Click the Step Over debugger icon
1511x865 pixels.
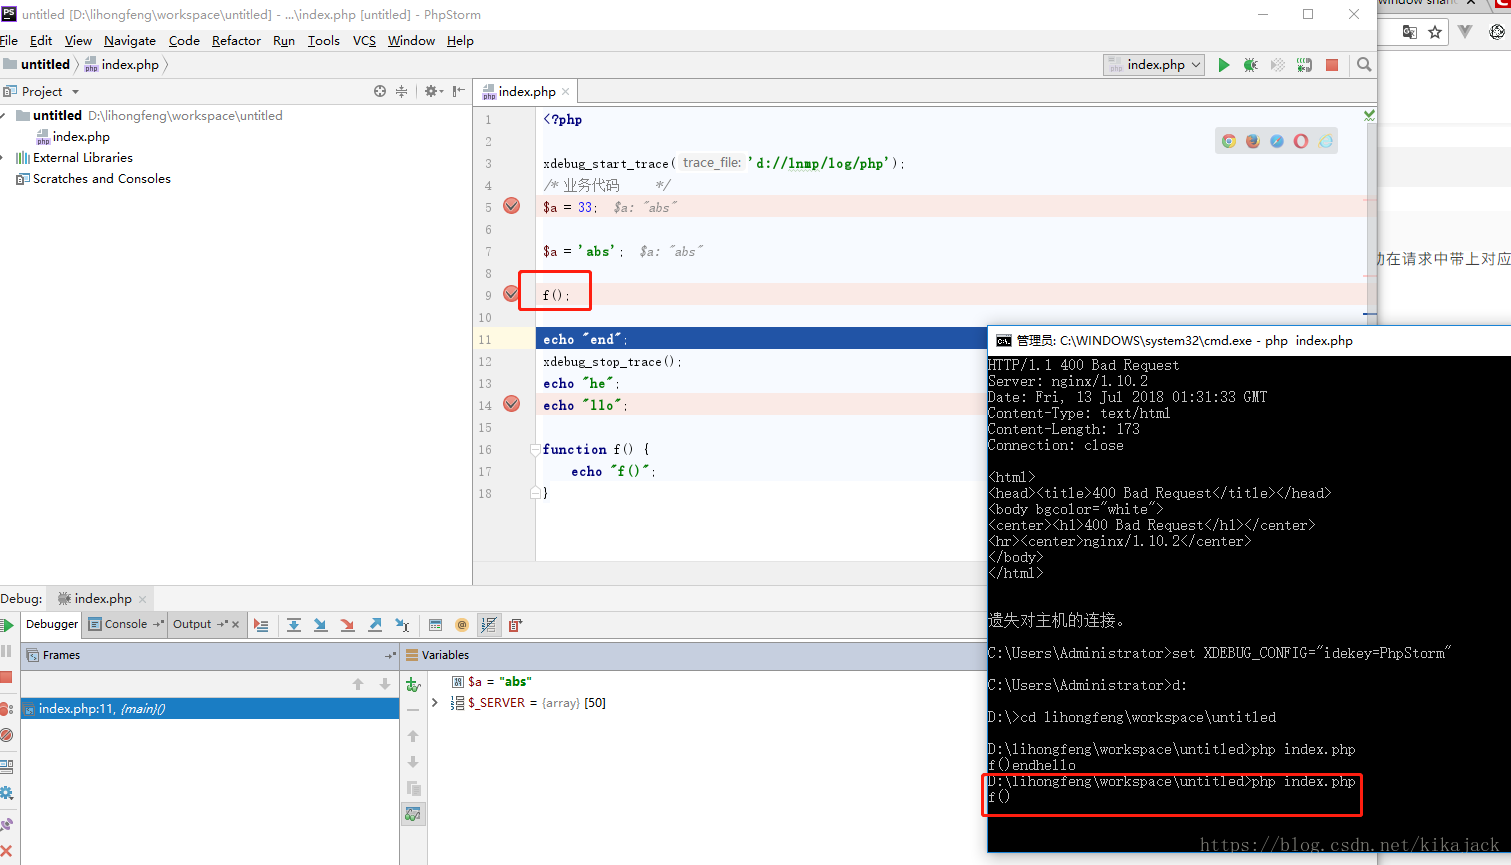point(294,625)
